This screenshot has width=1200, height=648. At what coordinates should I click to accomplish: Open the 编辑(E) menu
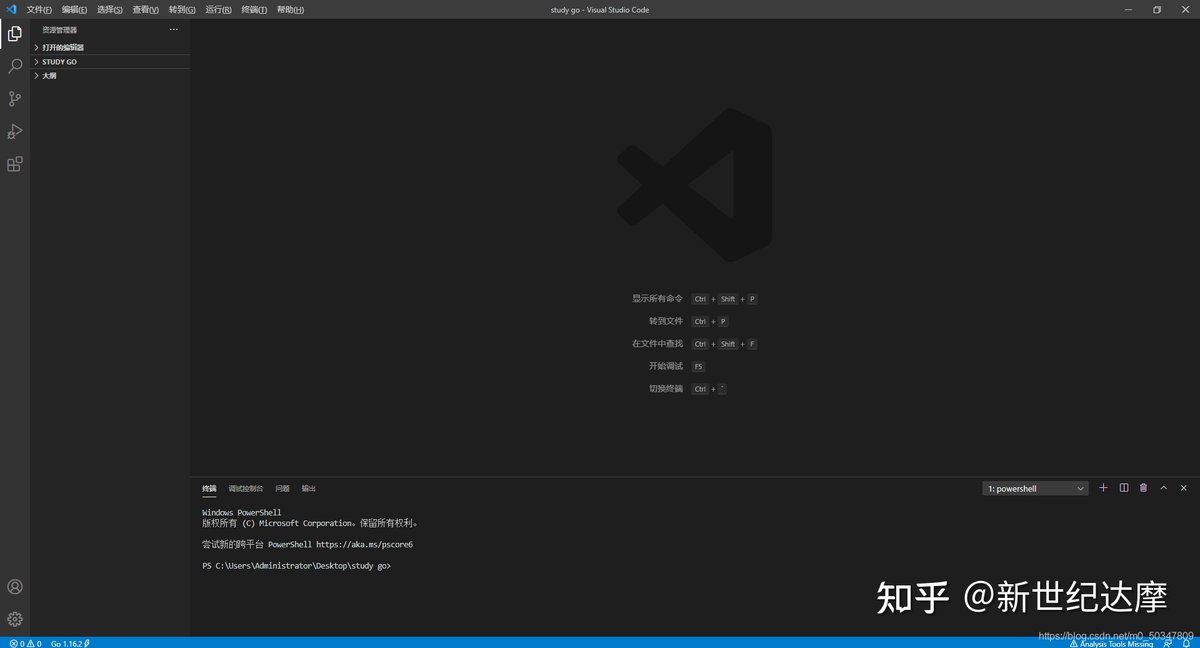(x=74, y=10)
